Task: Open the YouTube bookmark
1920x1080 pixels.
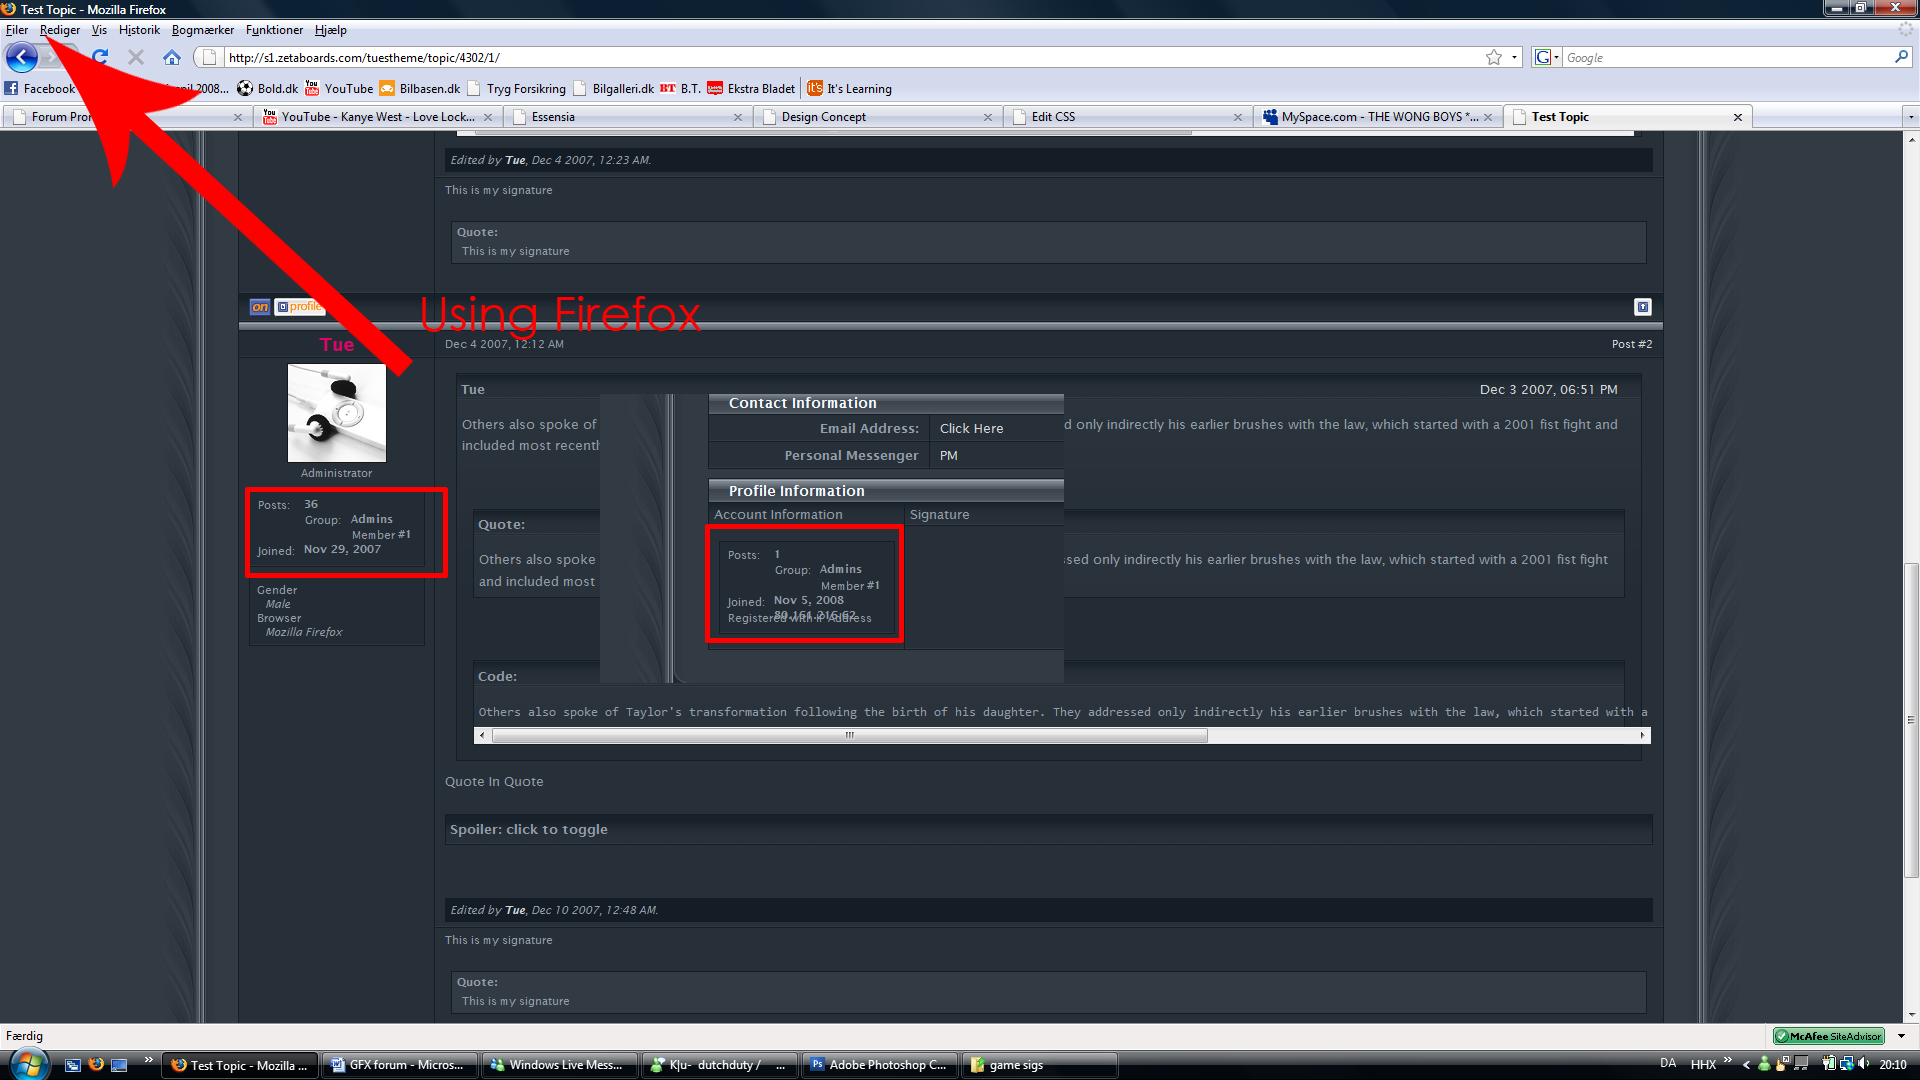Action: (339, 88)
